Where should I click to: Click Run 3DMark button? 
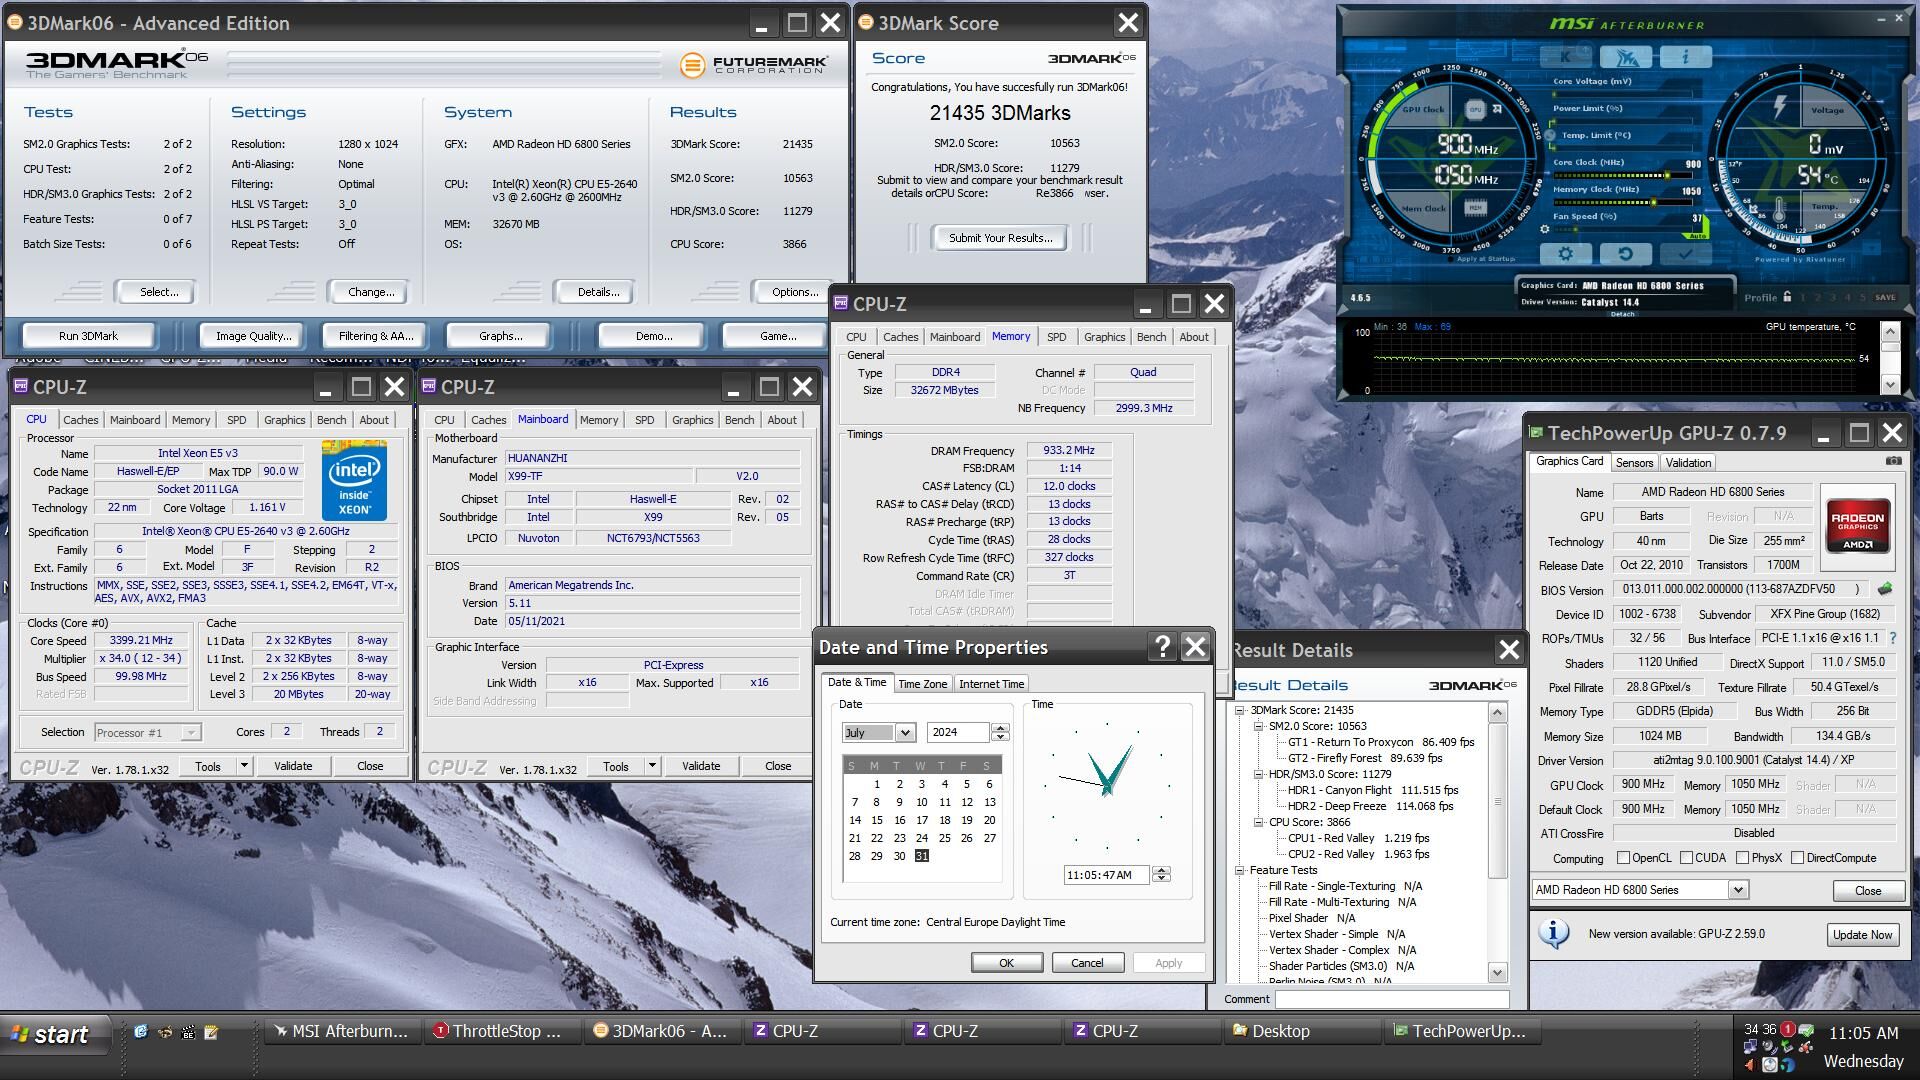click(88, 336)
